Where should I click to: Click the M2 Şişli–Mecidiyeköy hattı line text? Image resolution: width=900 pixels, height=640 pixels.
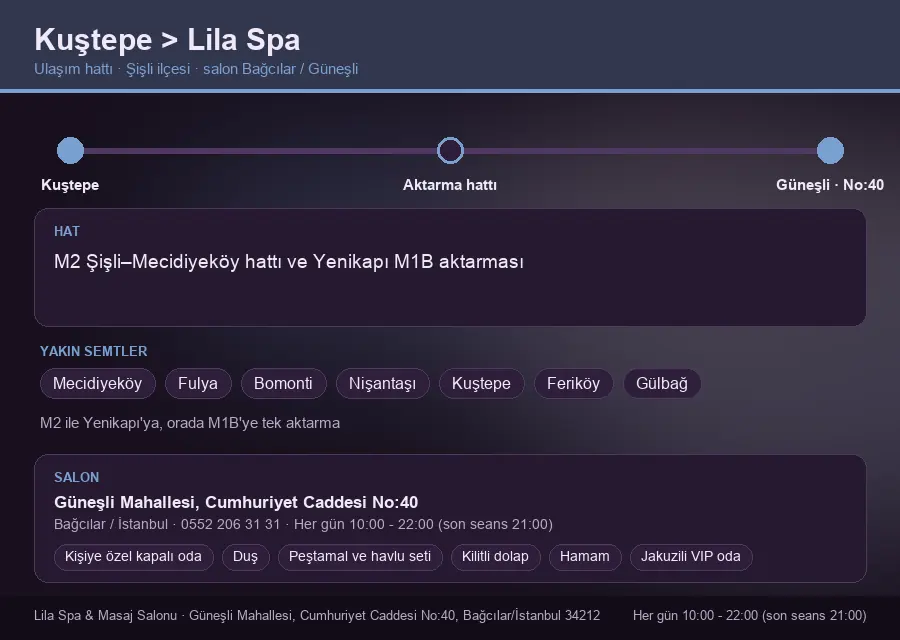[289, 262]
